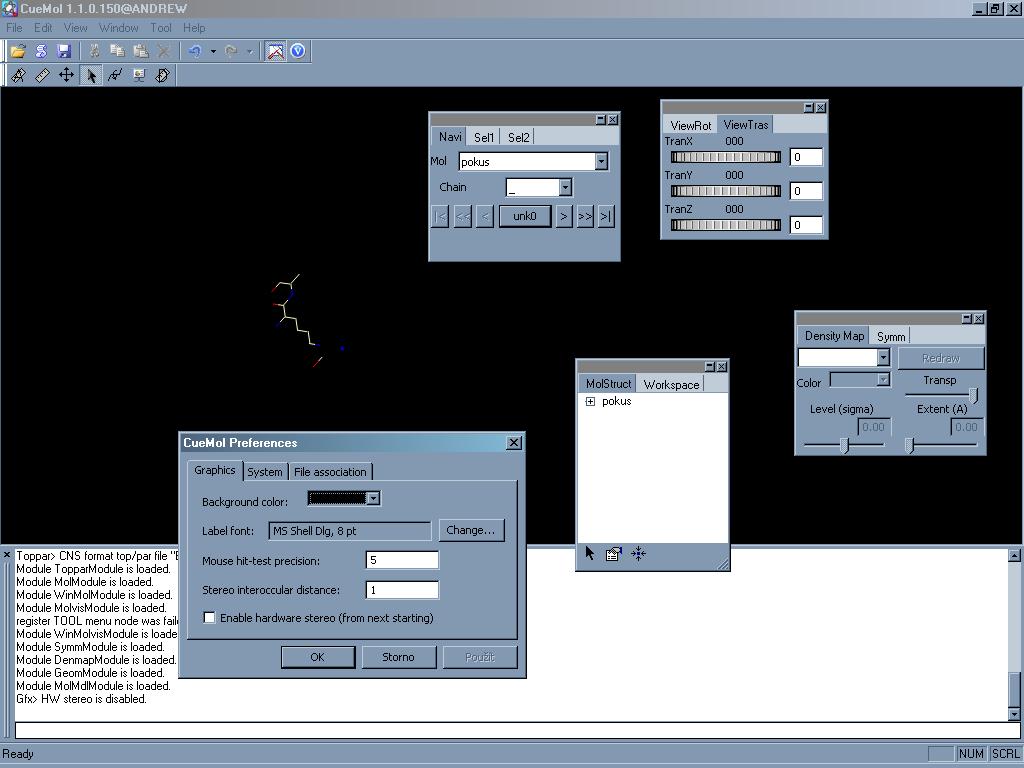This screenshot has width=1024, height=768.
Task: Click the TranY thumbwheel slider
Action: pos(726,191)
